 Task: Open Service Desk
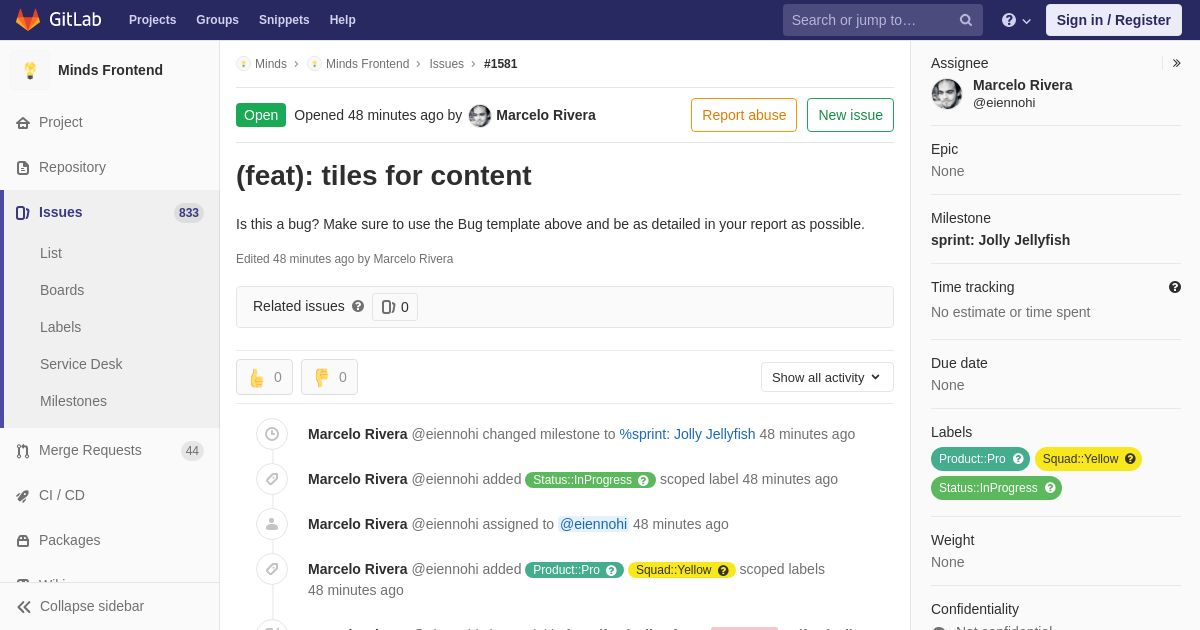point(81,364)
